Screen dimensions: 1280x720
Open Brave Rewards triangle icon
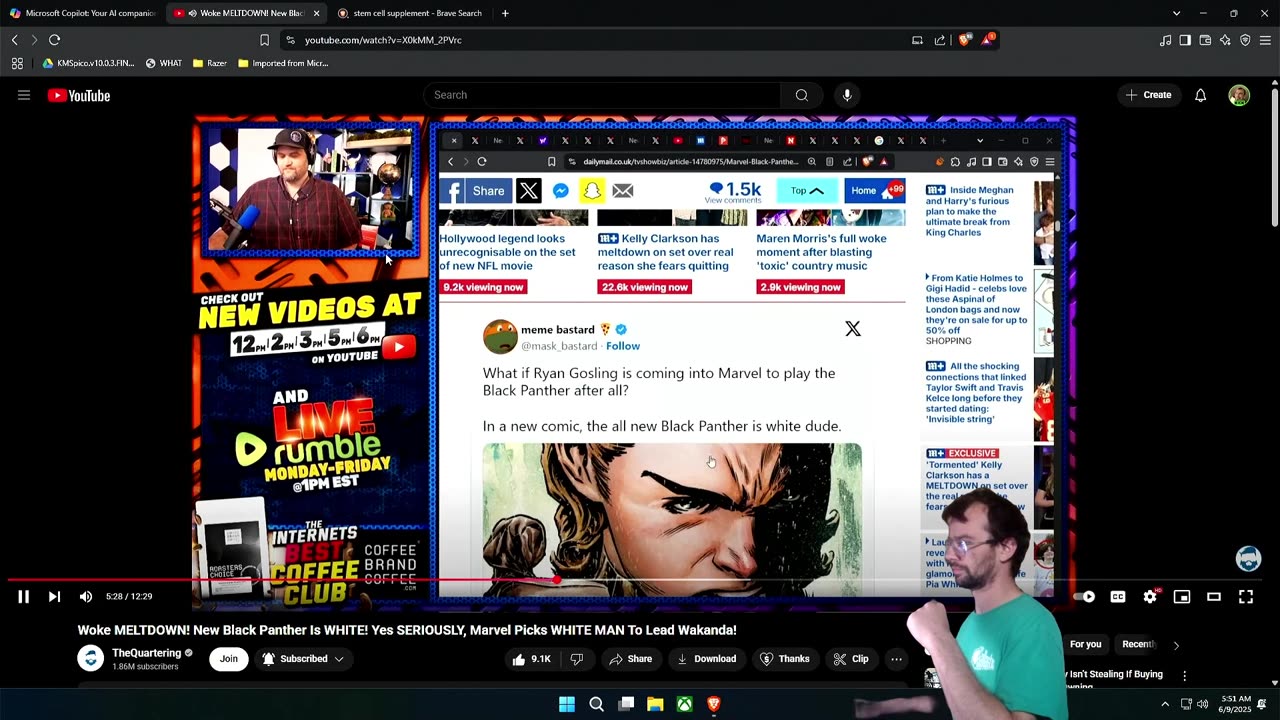[x=988, y=40]
